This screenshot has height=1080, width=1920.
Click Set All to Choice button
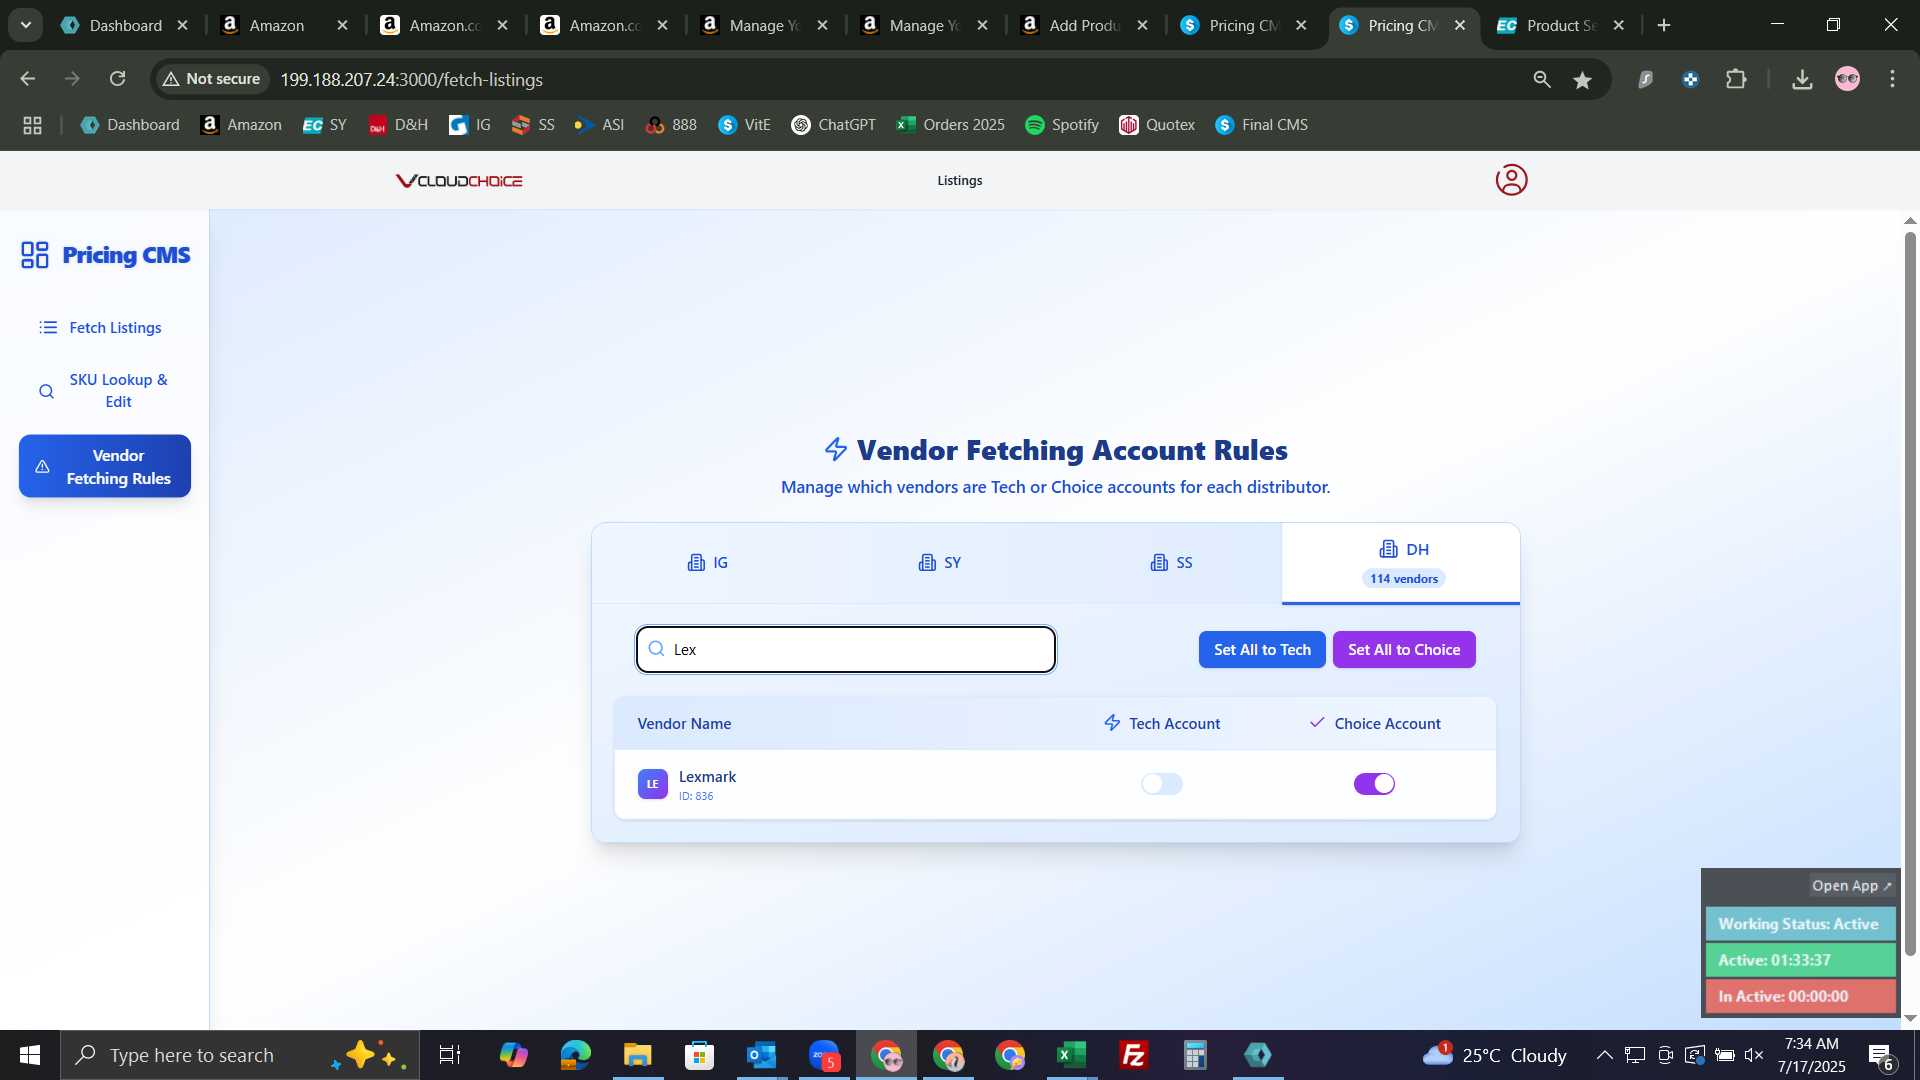(x=1404, y=650)
